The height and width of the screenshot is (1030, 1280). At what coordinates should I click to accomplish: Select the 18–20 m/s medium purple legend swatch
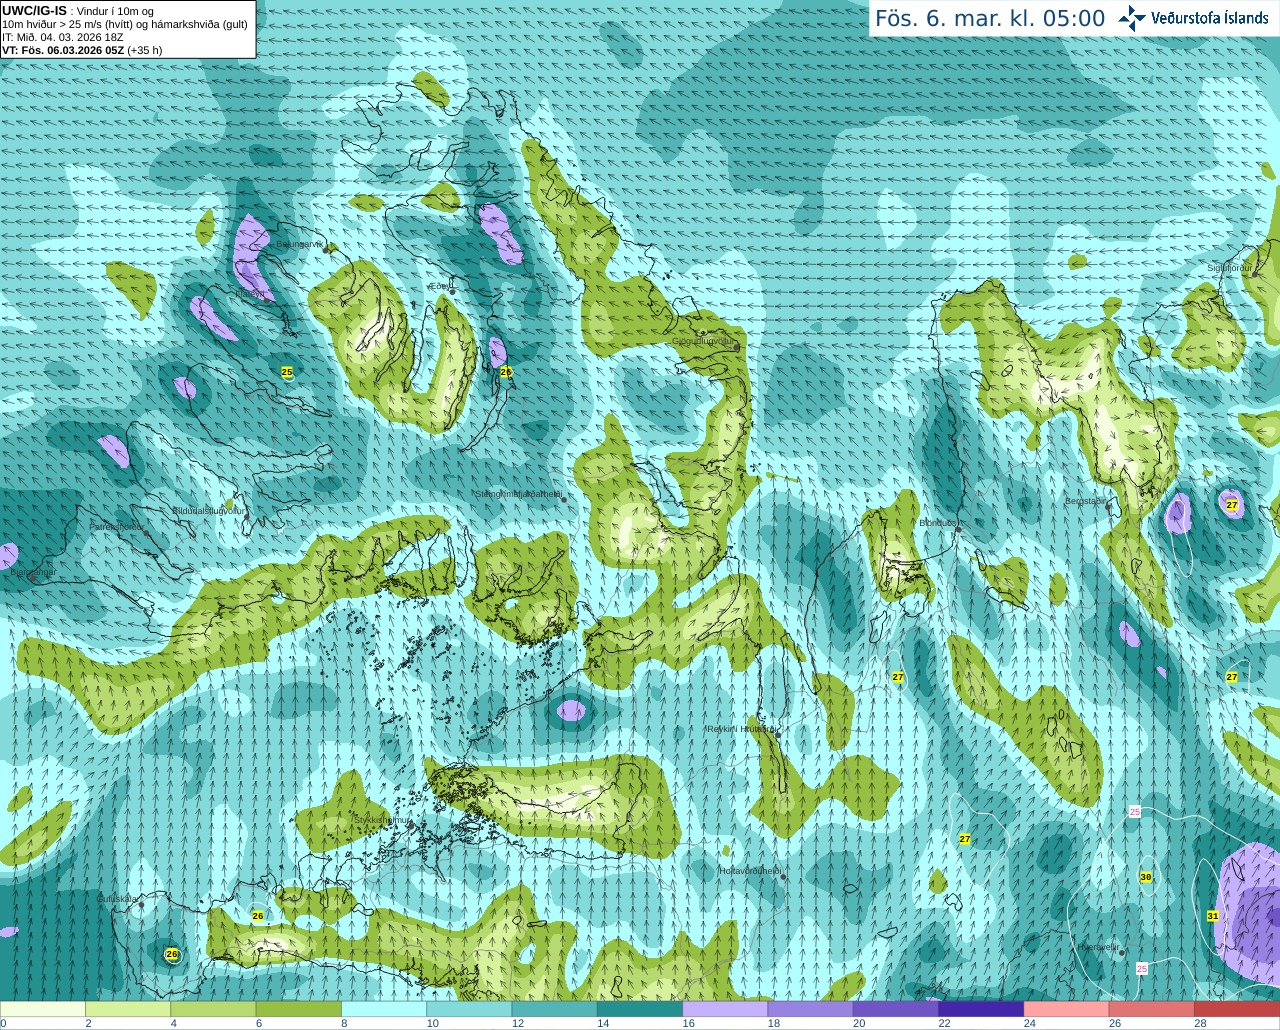[811, 1008]
